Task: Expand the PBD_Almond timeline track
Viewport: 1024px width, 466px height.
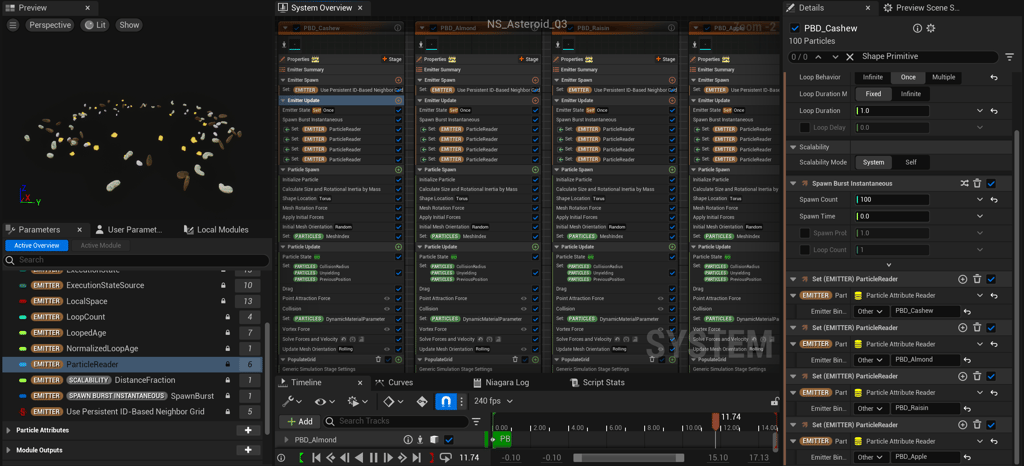Action: tap(287, 439)
